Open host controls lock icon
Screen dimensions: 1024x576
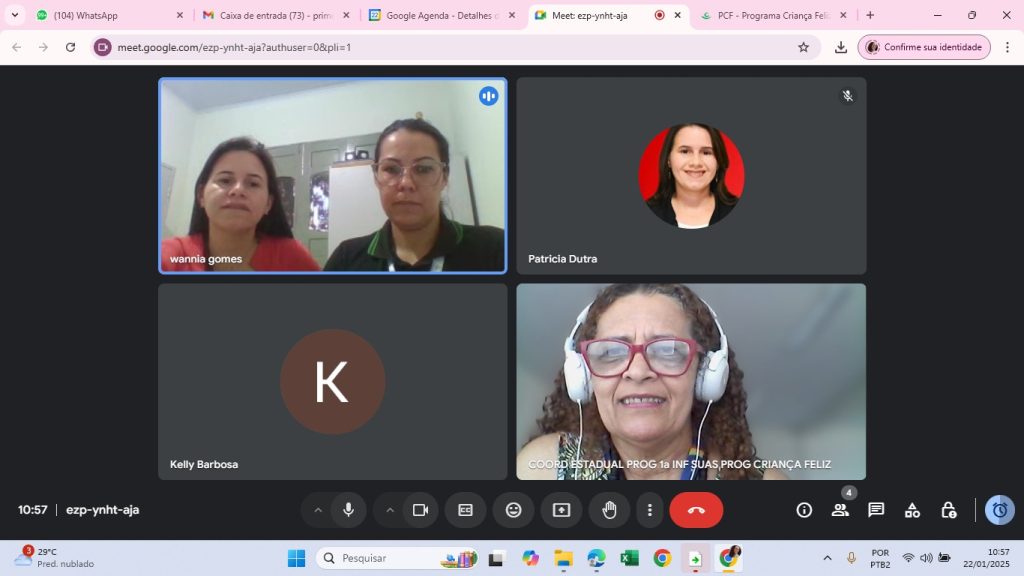[x=948, y=510]
